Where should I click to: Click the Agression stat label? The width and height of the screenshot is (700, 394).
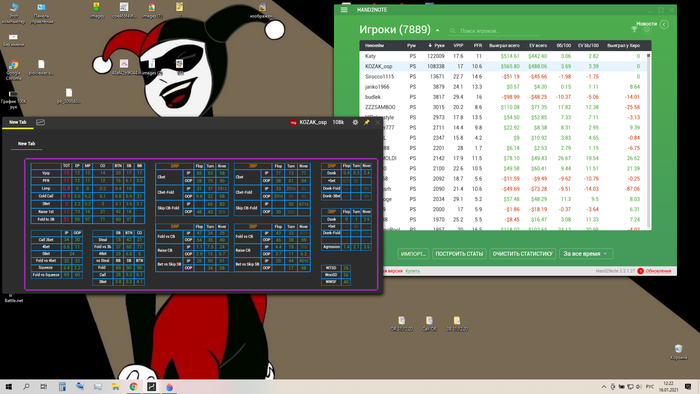click(331, 247)
